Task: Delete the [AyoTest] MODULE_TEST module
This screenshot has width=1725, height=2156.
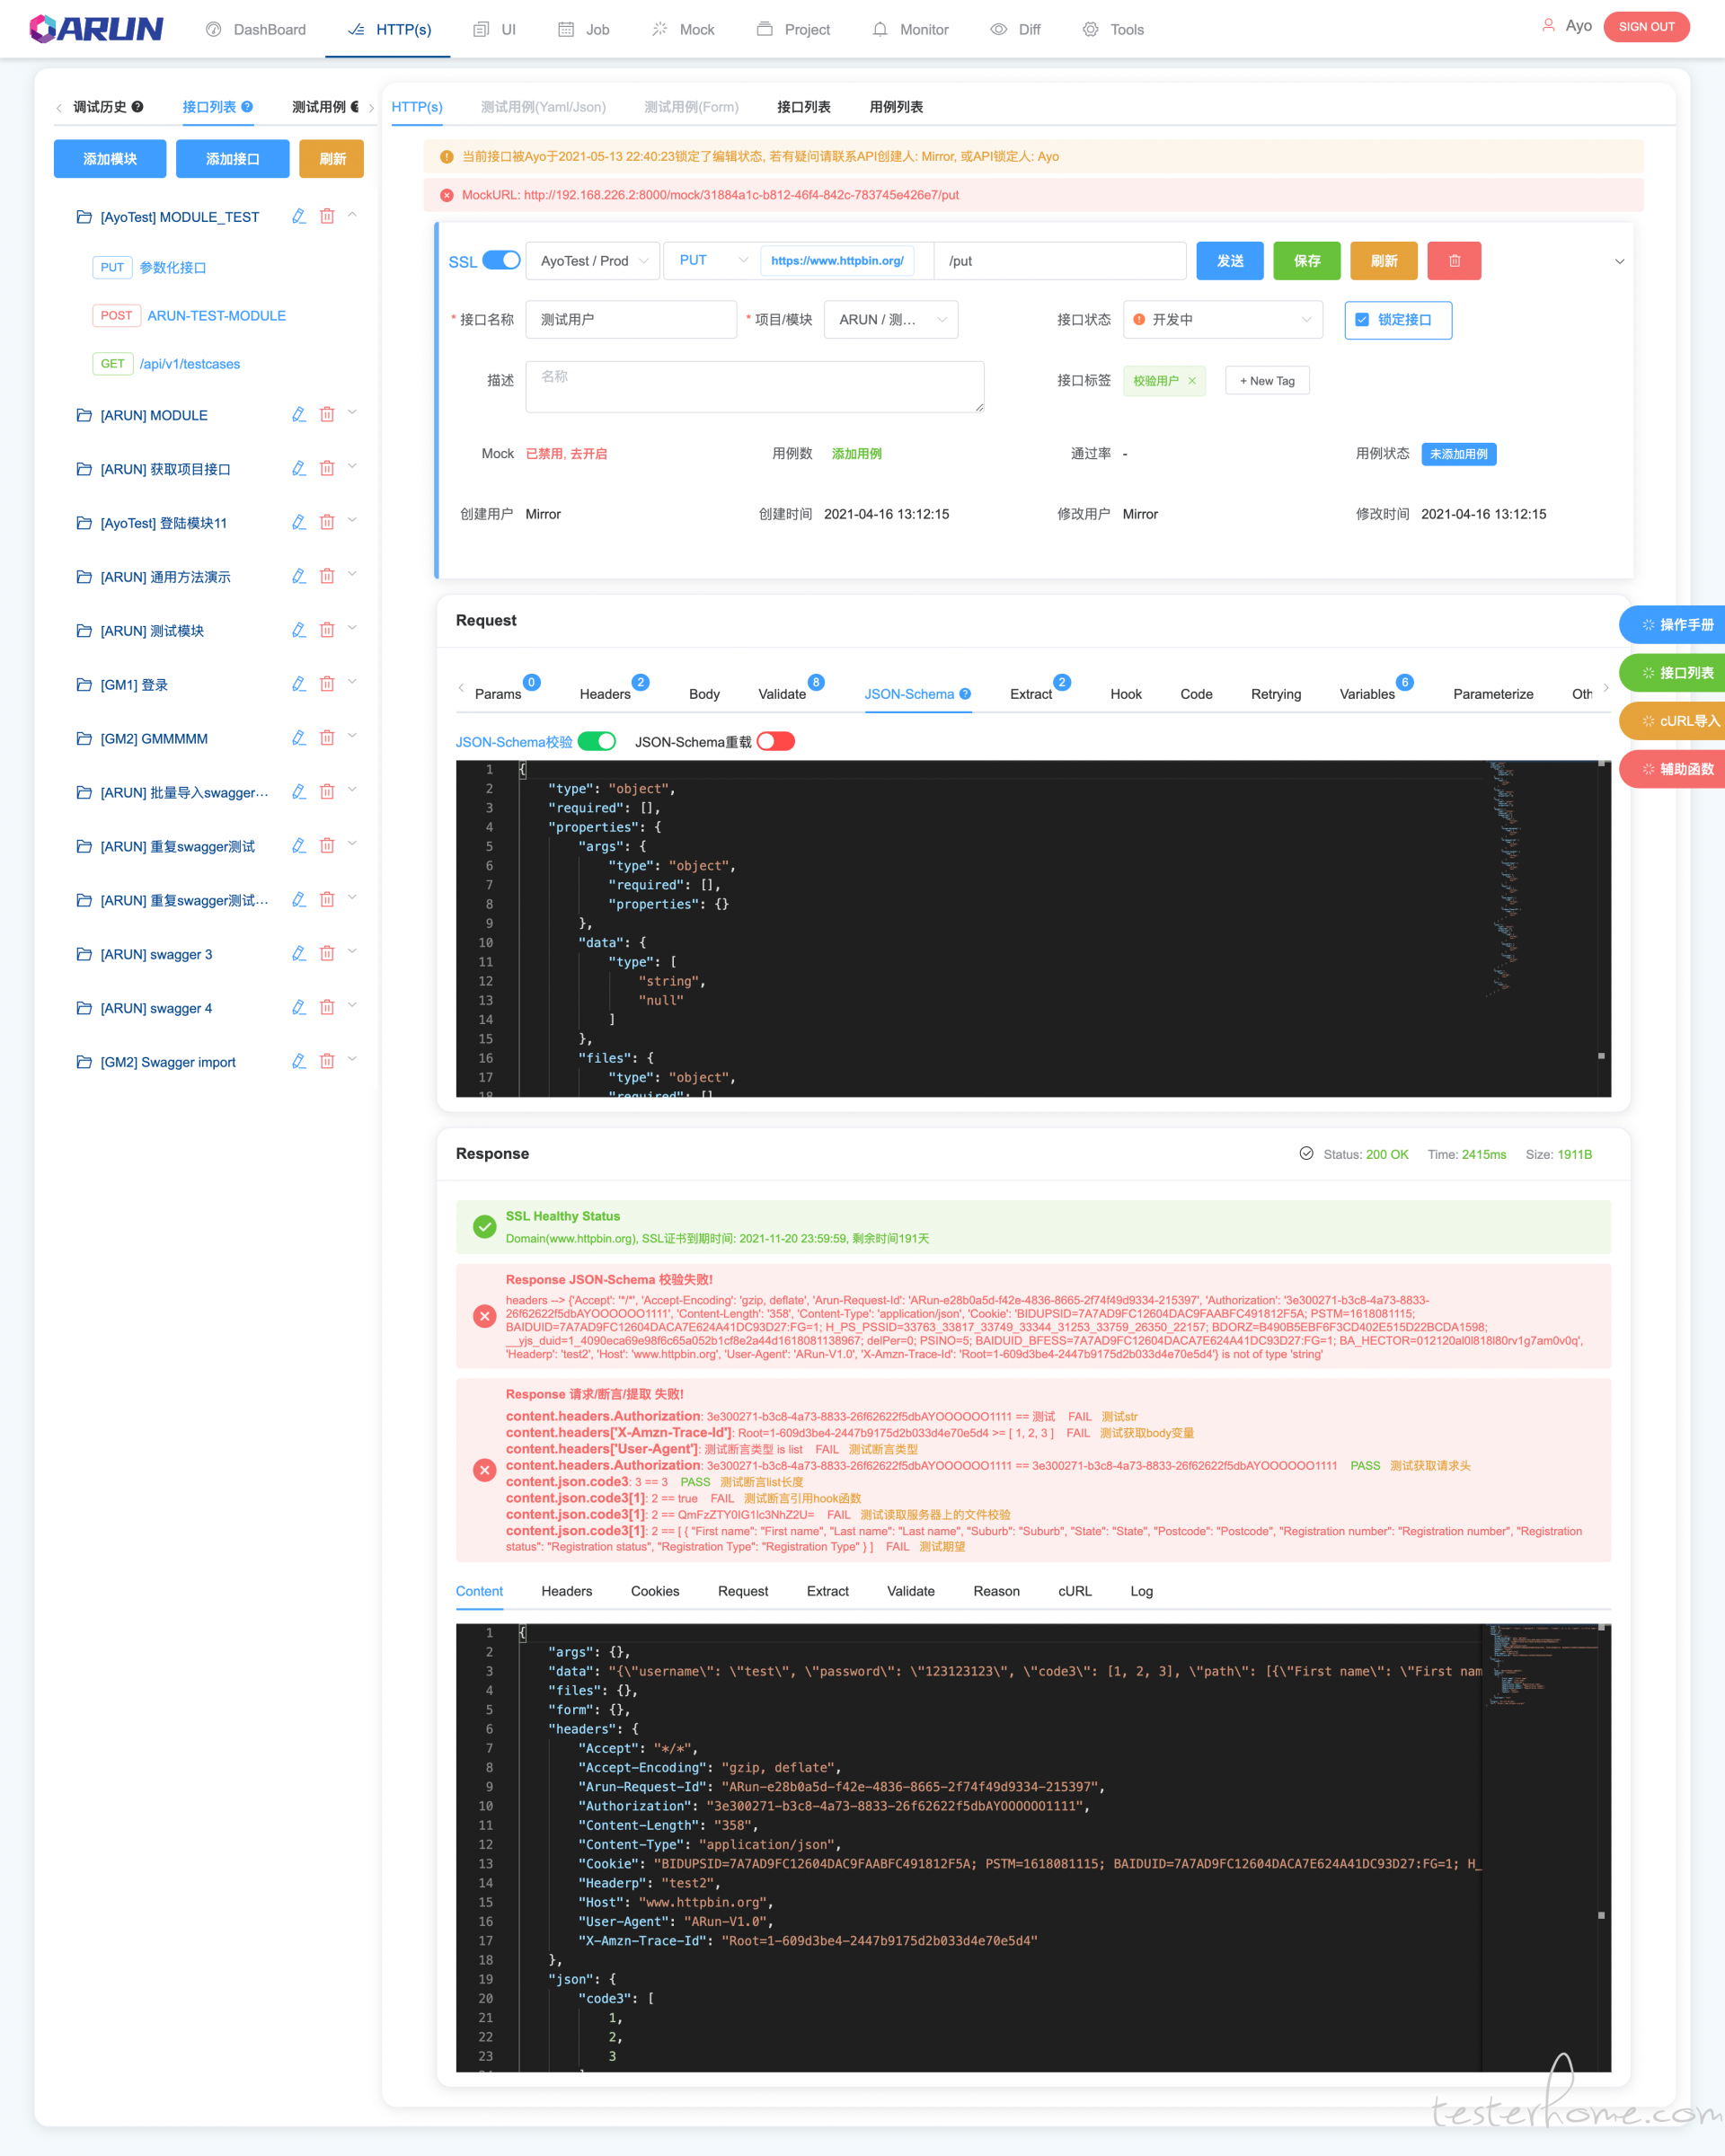Action: click(x=327, y=216)
